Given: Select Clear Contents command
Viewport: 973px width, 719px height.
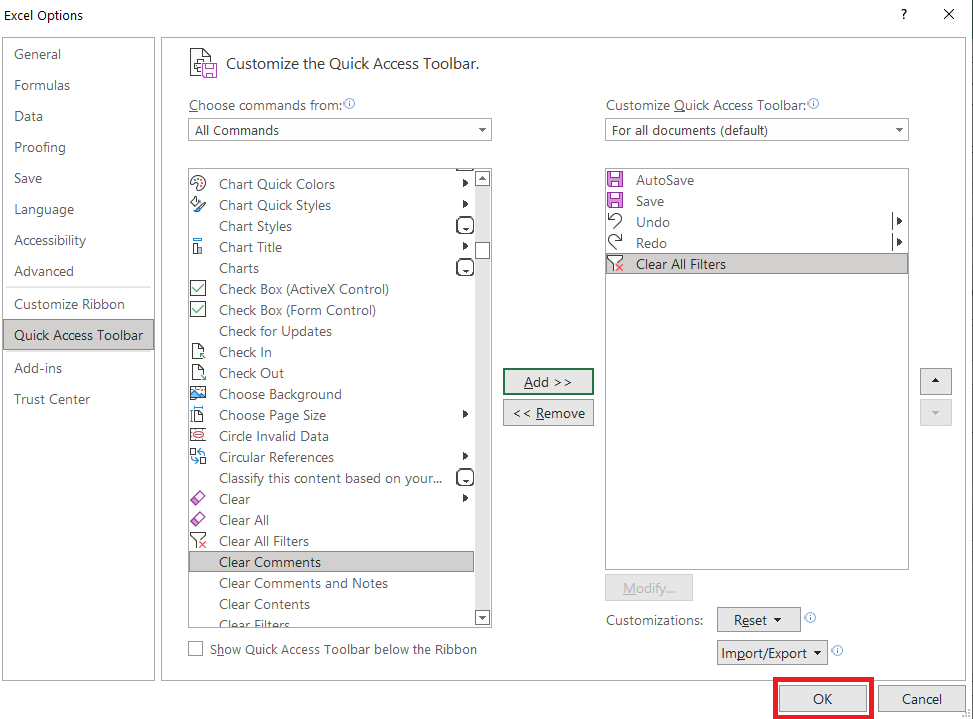Looking at the screenshot, I should click(331, 604).
